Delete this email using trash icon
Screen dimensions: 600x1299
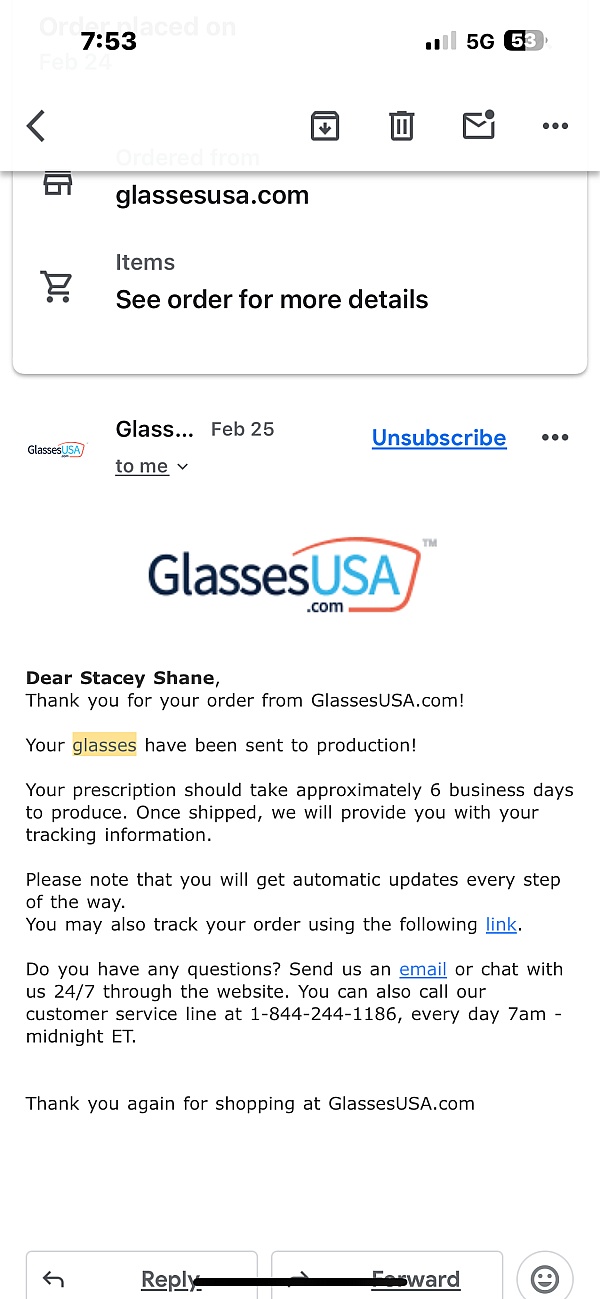coord(401,126)
